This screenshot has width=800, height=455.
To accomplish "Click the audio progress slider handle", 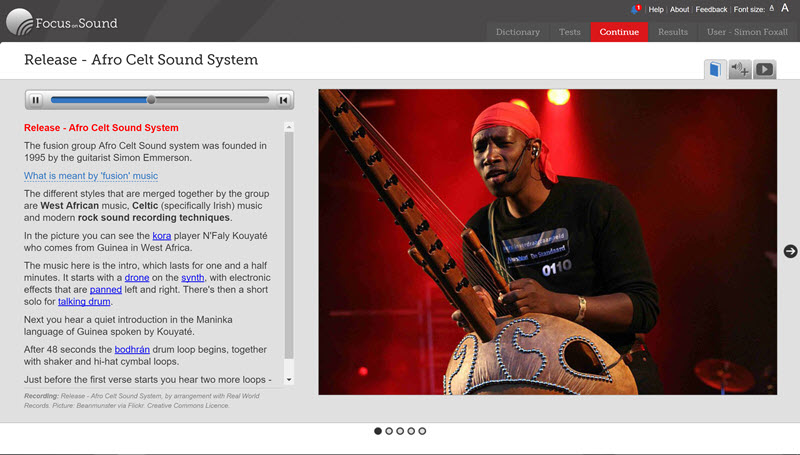I will coord(151,100).
